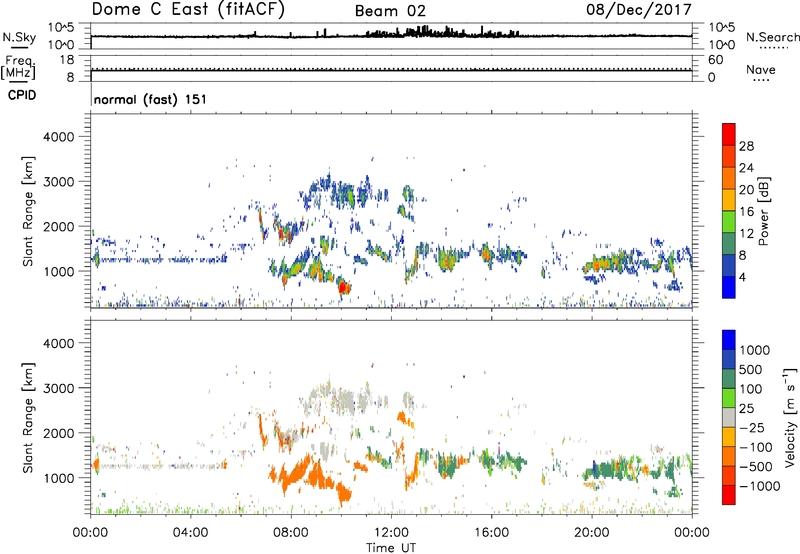Click the "28" label on power color bar
800x554 pixels.
(746, 146)
